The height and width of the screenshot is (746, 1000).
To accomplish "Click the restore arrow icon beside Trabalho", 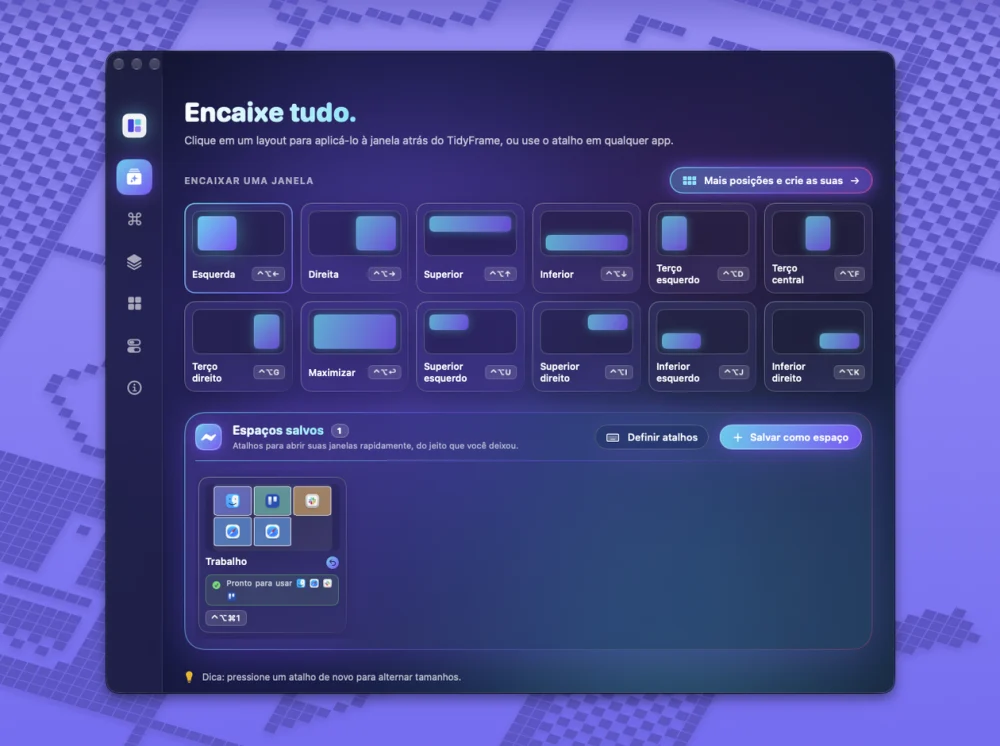I will (x=332, y=562).
